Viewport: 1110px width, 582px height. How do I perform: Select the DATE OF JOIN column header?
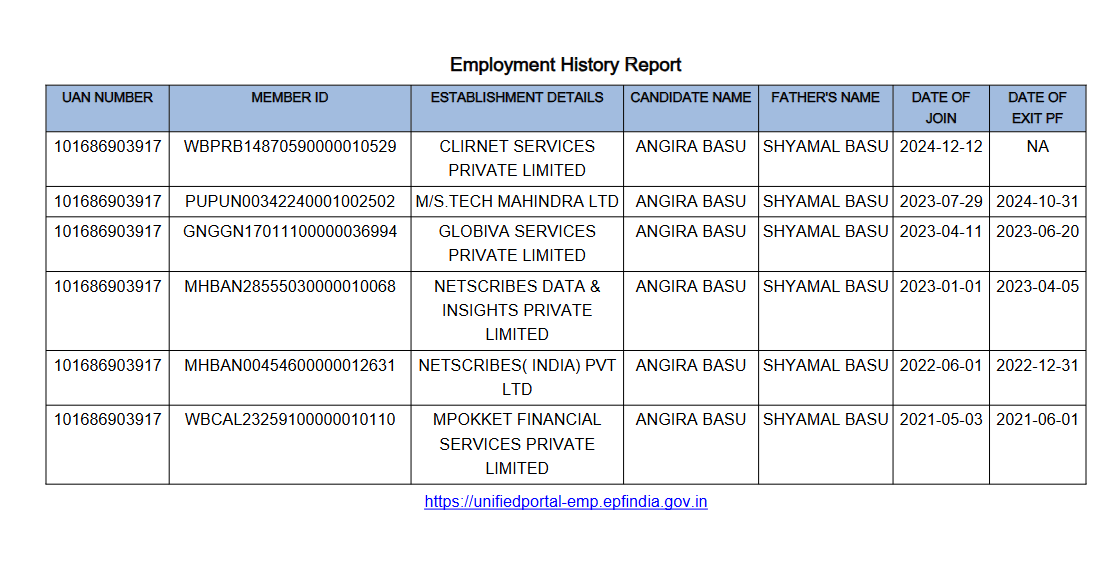coord(941,108)
